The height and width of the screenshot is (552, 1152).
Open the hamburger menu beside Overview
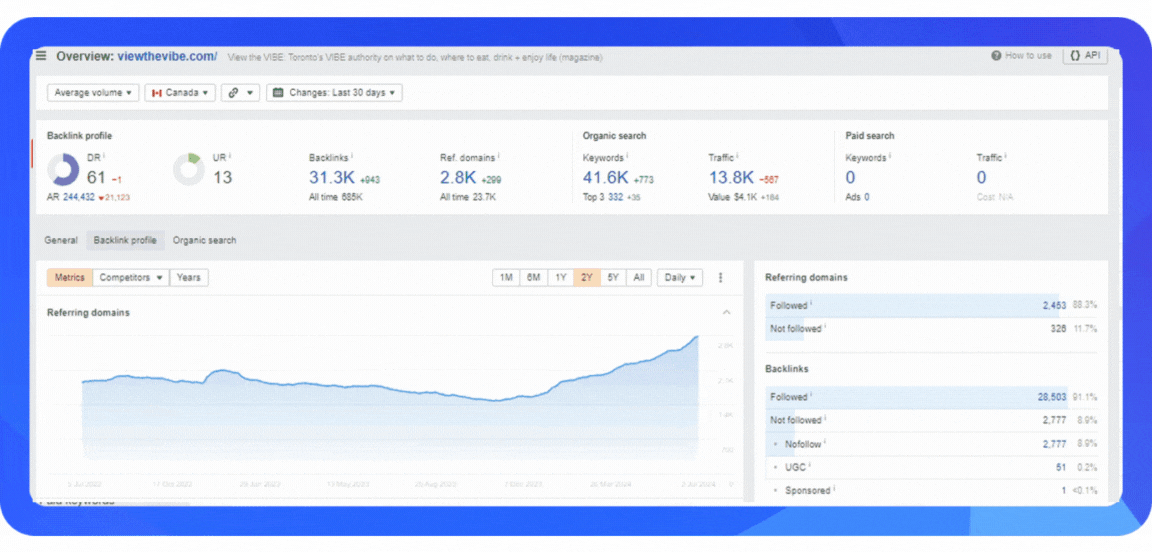41,56
